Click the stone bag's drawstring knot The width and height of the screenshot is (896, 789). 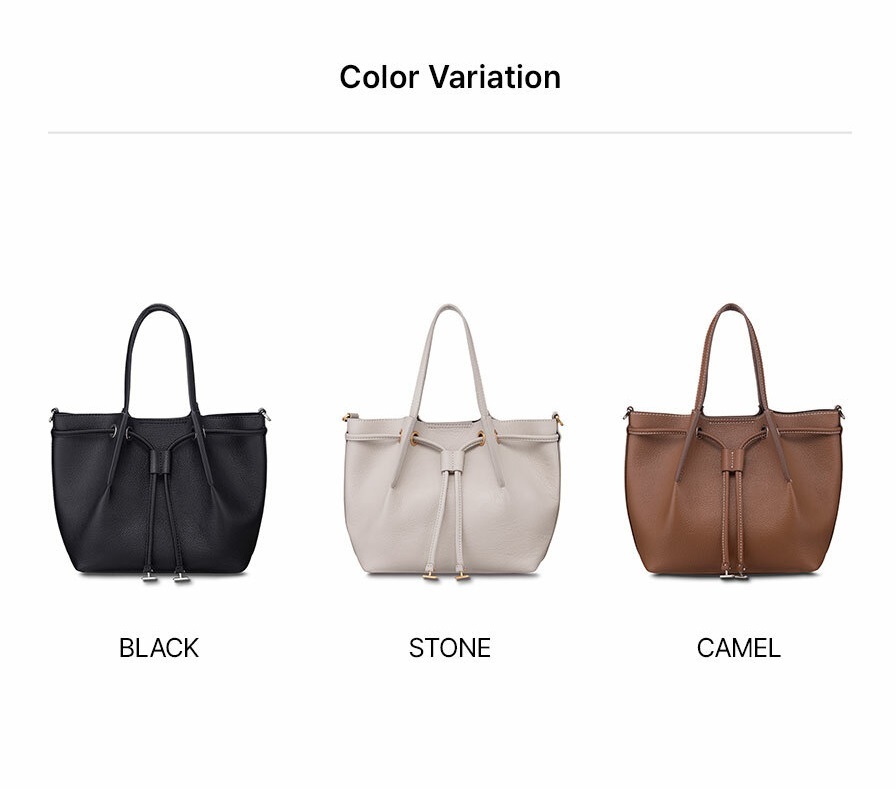[452, 462]
